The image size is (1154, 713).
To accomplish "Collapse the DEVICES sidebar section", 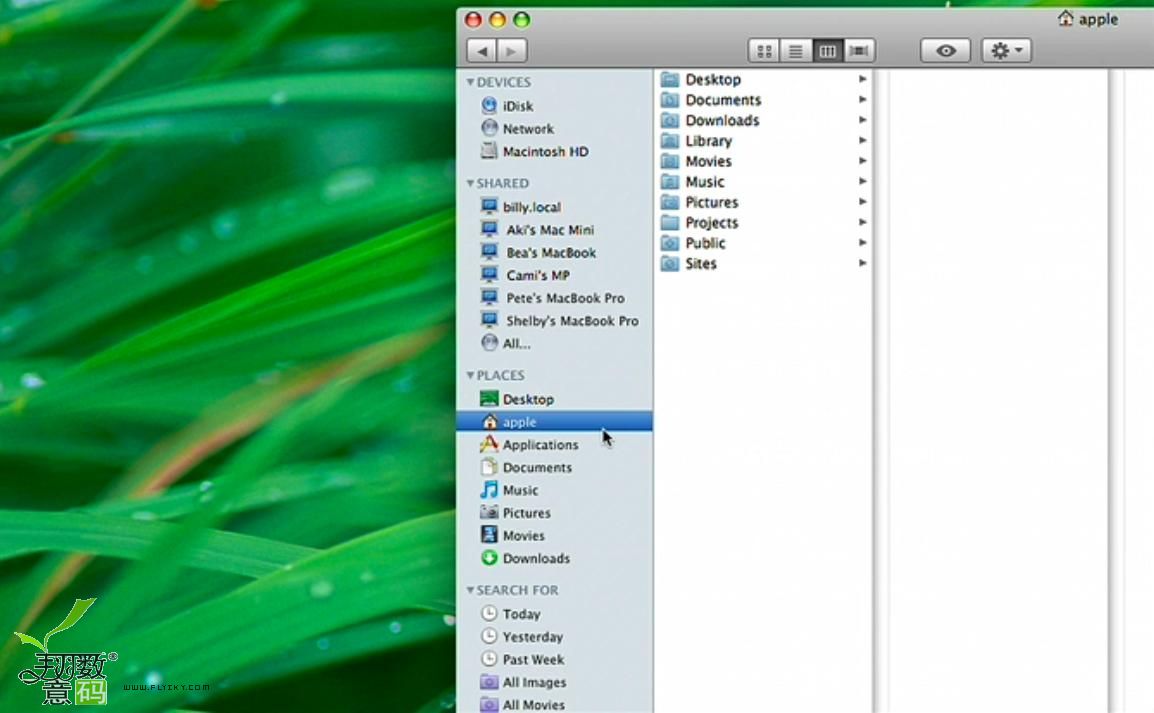I will pos(470,82).
